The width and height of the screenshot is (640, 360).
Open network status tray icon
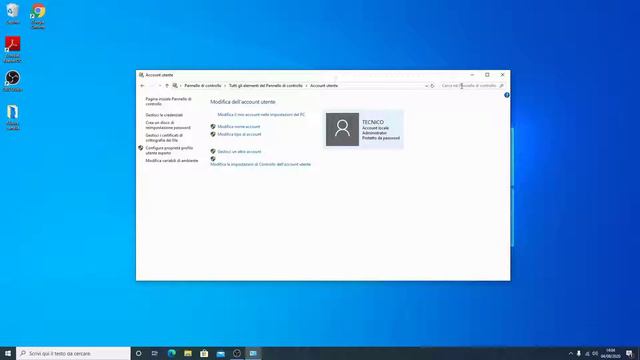pos(587,353)
